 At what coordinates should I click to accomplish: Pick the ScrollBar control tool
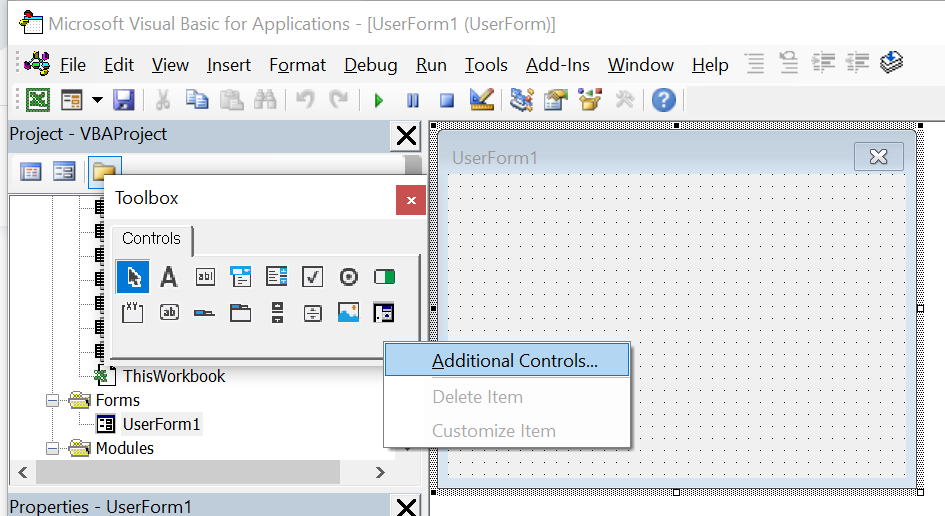point(277,313)
